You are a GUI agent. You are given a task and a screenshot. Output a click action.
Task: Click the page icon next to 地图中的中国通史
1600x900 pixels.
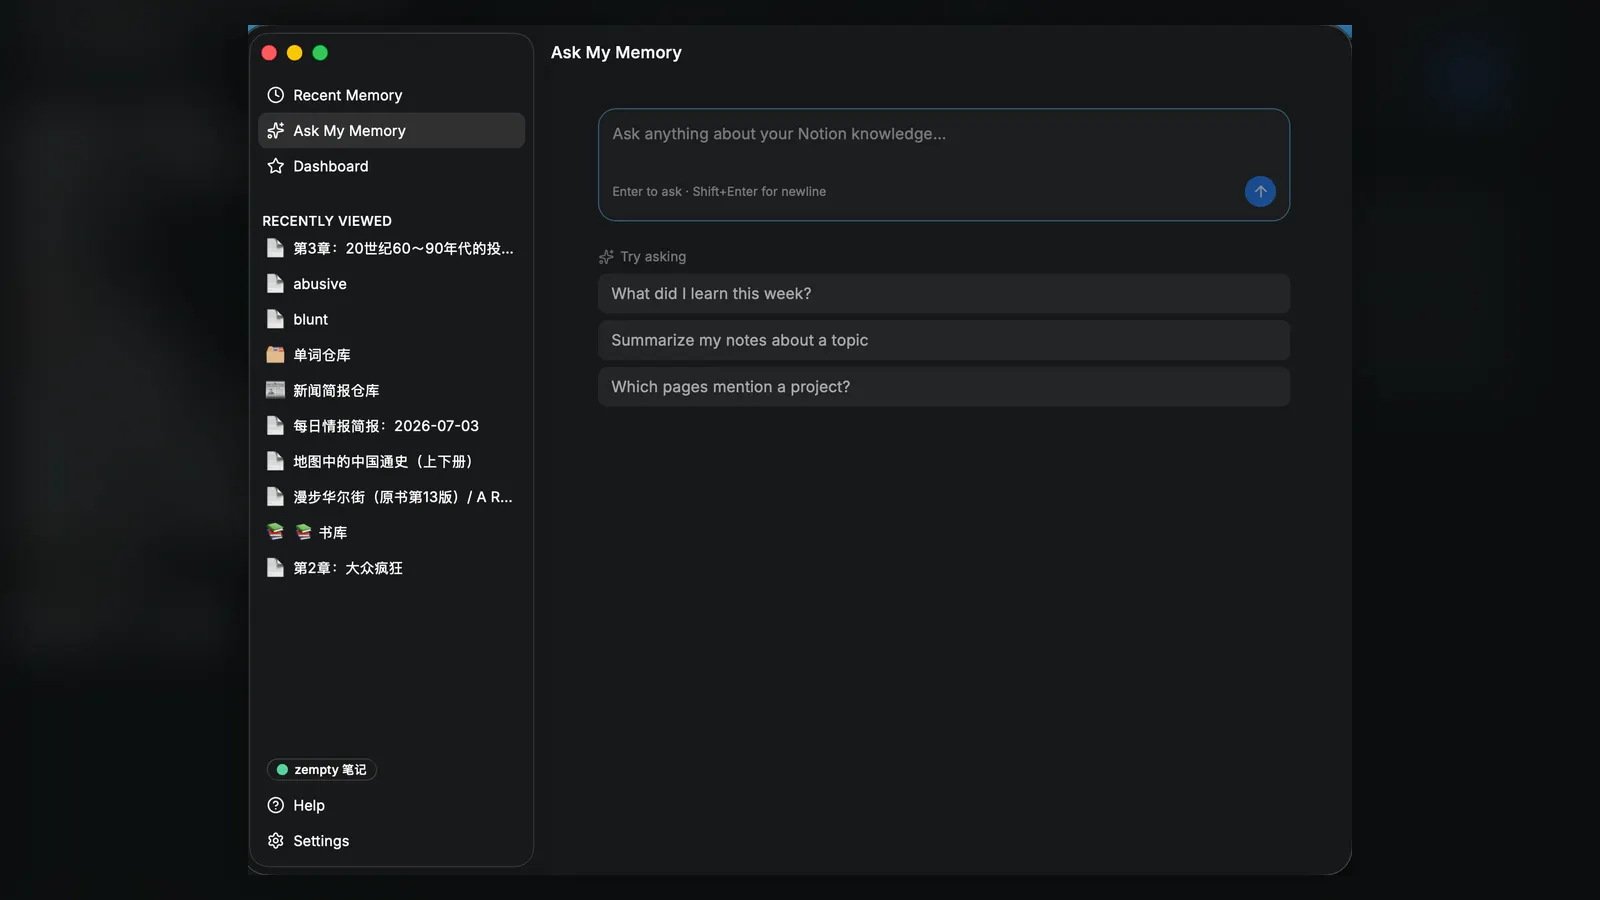pyautogui.click(x=275, y=461)
